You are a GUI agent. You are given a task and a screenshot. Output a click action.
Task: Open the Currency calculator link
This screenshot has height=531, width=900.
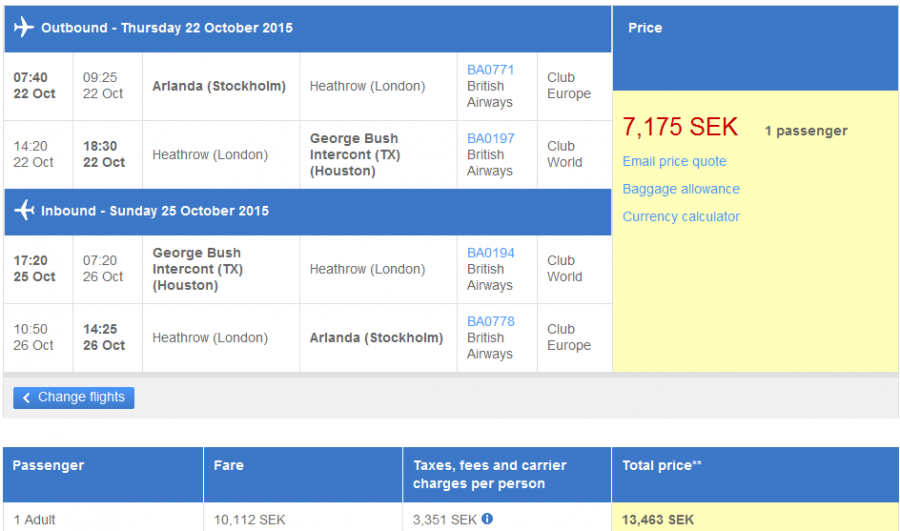click(x=681, y=217)
